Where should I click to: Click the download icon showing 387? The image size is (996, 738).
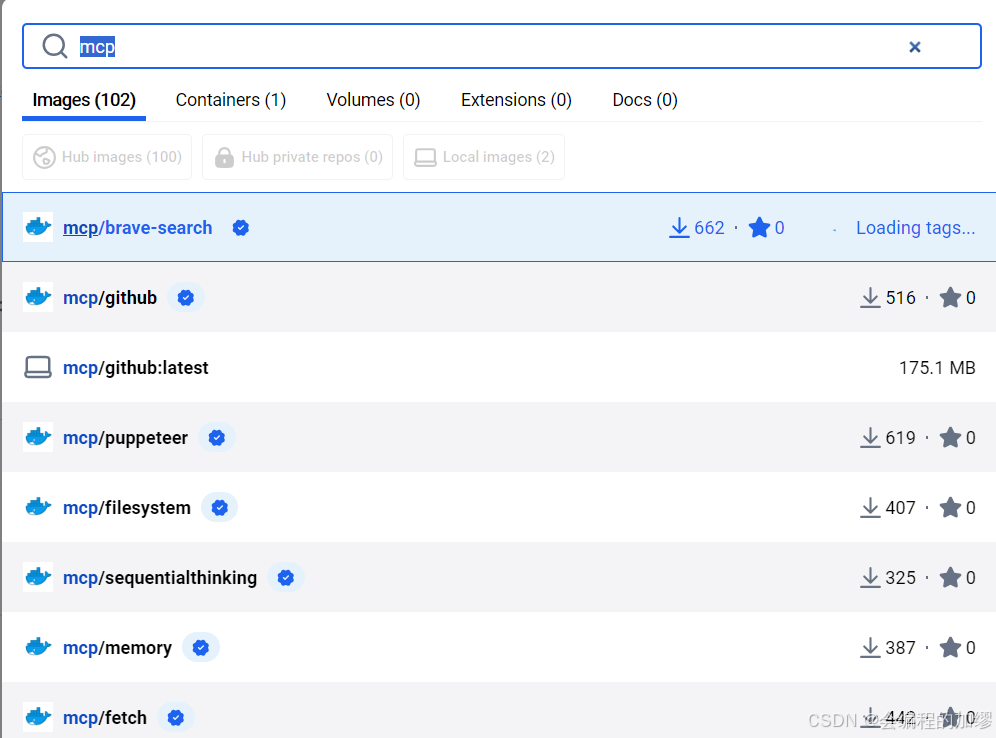870,647
